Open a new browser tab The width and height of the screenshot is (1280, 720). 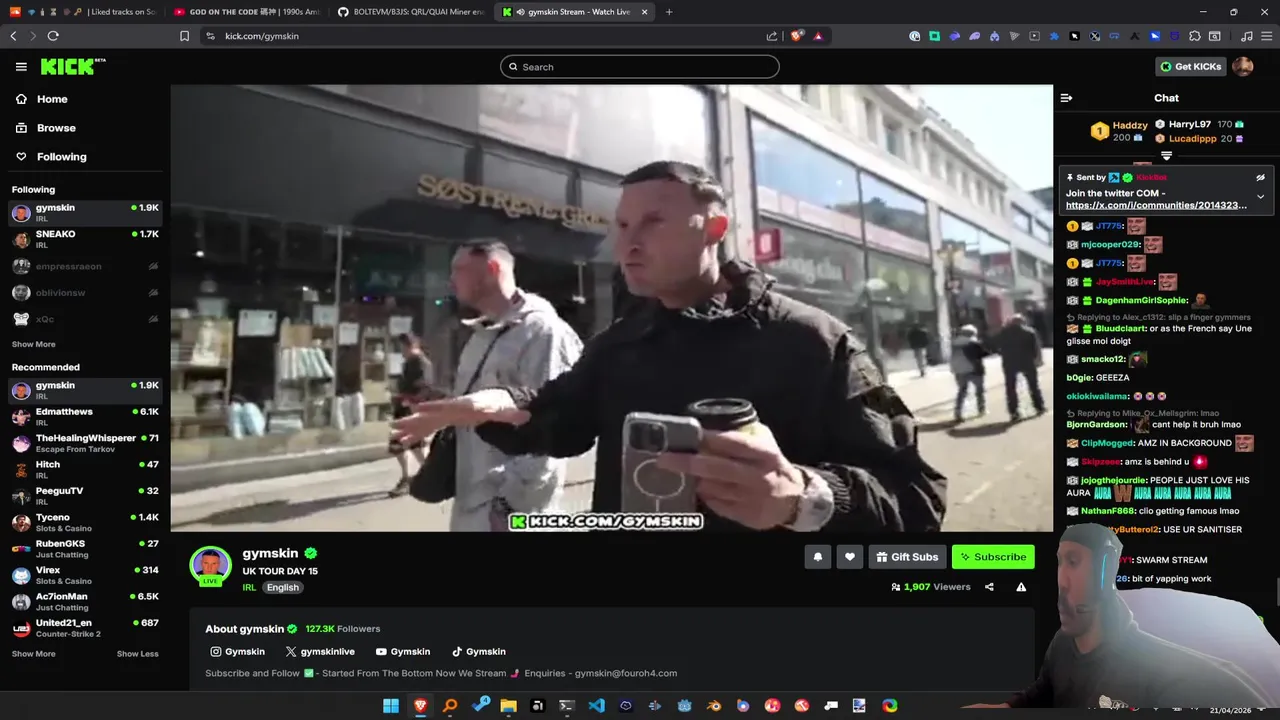[669, 12]
